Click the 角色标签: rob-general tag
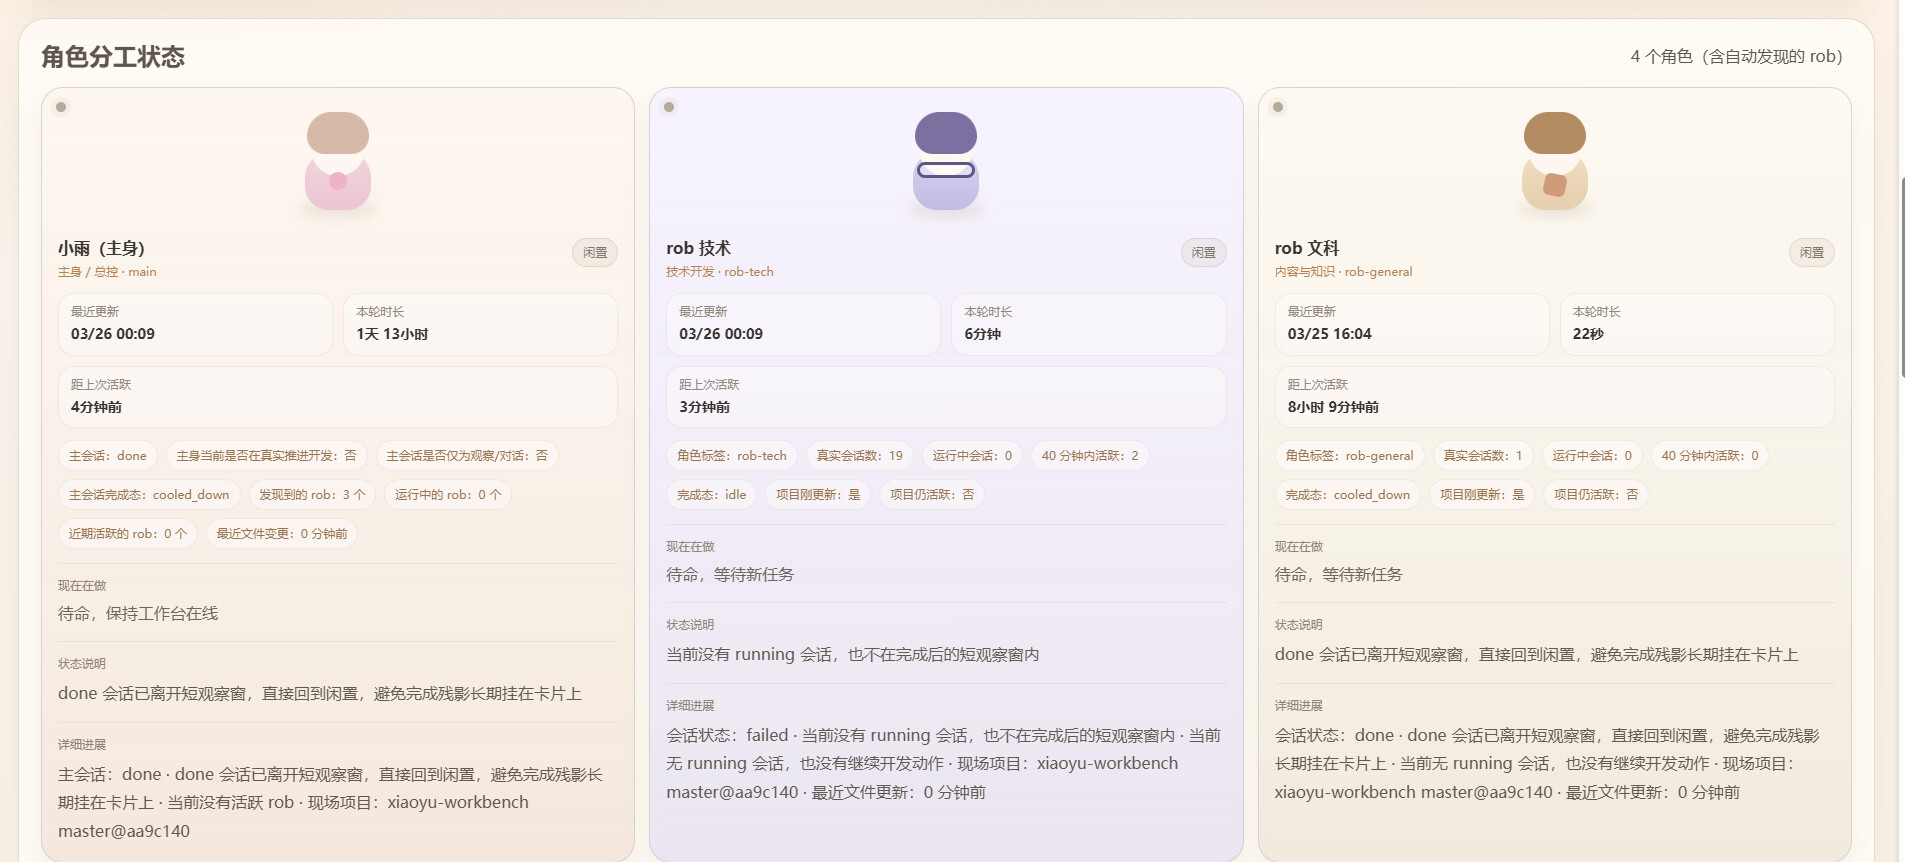This screenshot has height=862, width=1905. click(1350, 456)
